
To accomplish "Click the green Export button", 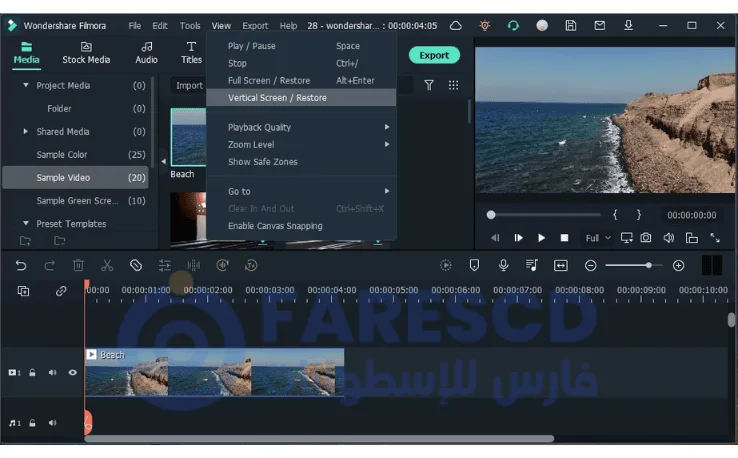I will (x=434, y=55).
